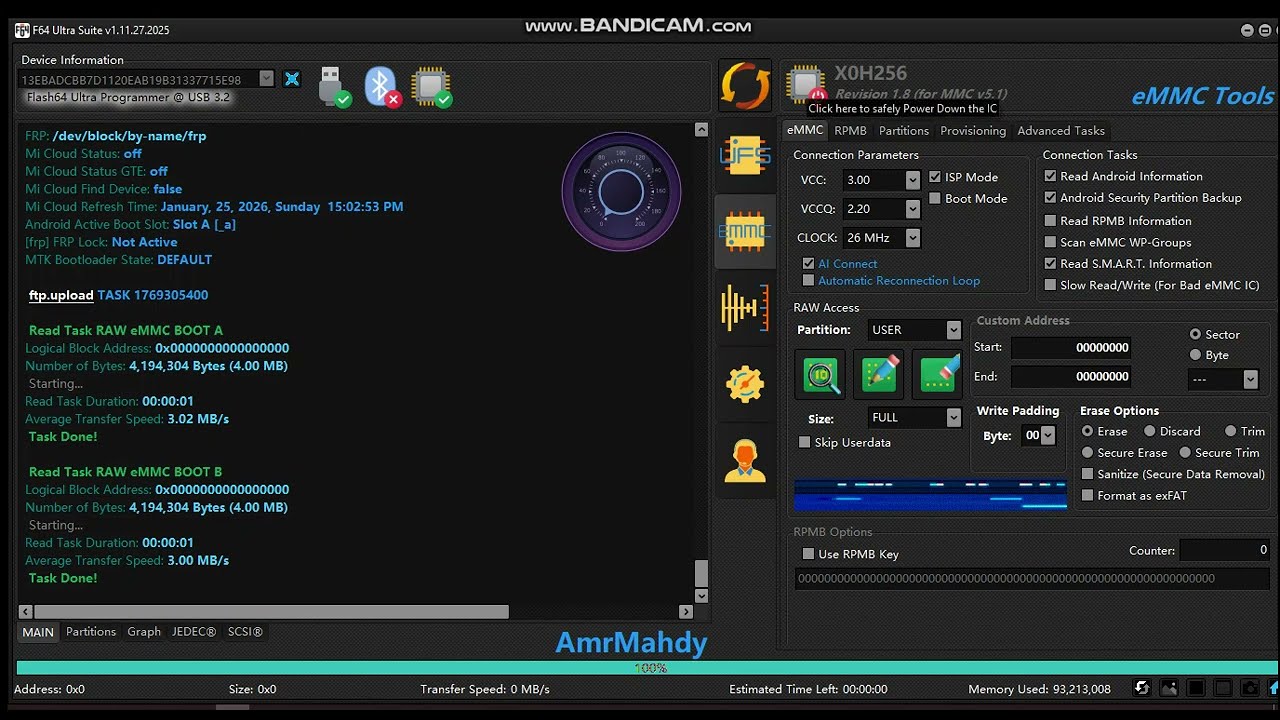The height and width of the screenshot is (720, 1280).
Task: Click the End address input field
Action: tap(1071, 377)
